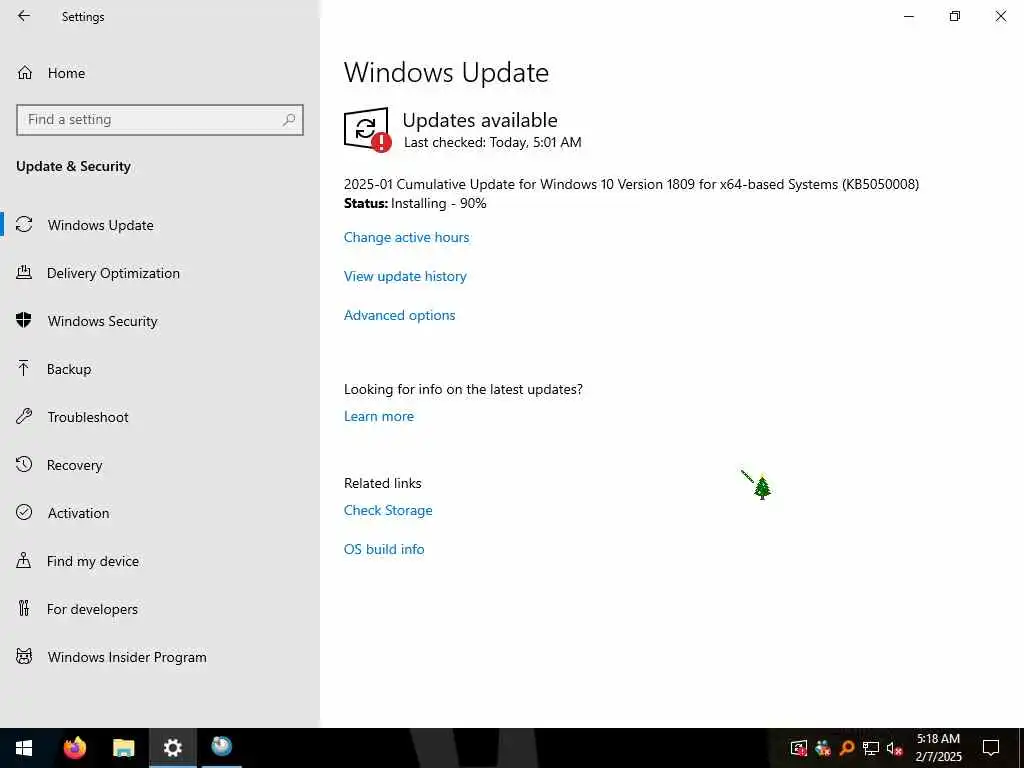
Task: Click the Windows Update sync arrows sidebar icon
Action: click(x=24, y=225)
